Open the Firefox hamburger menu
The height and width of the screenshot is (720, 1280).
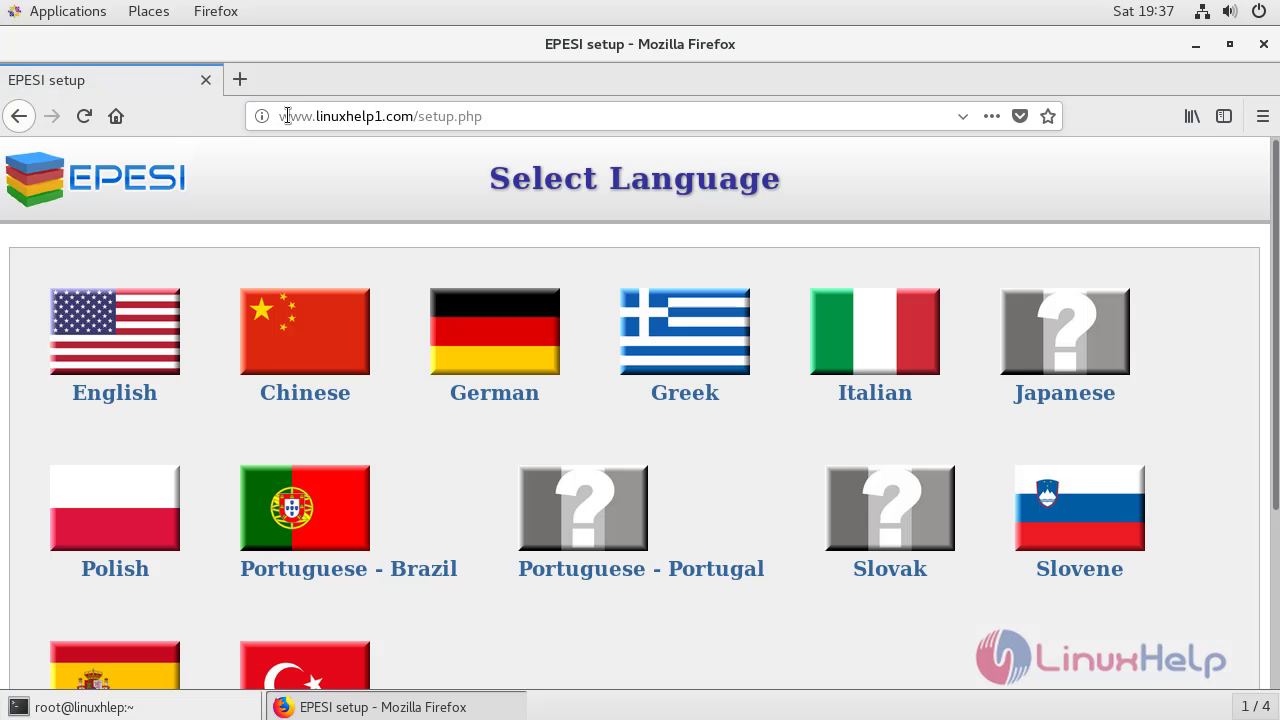pos(1262,116)
